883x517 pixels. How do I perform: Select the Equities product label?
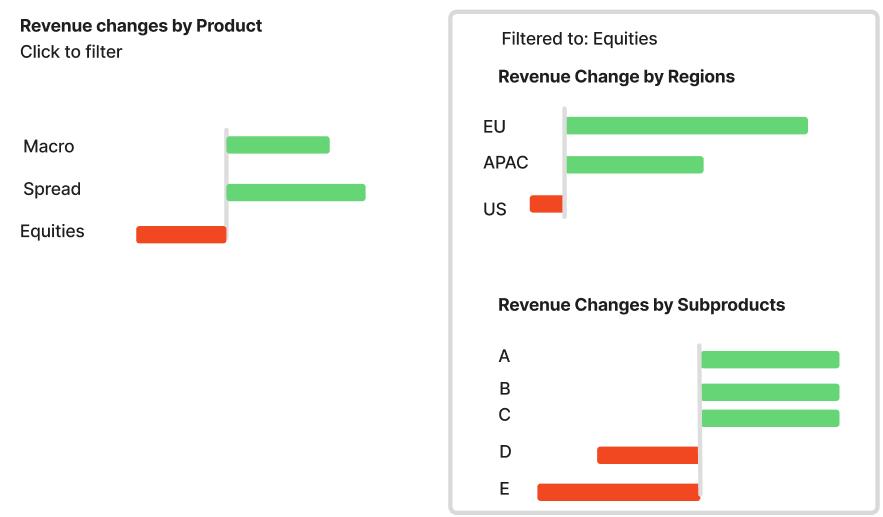52,231
